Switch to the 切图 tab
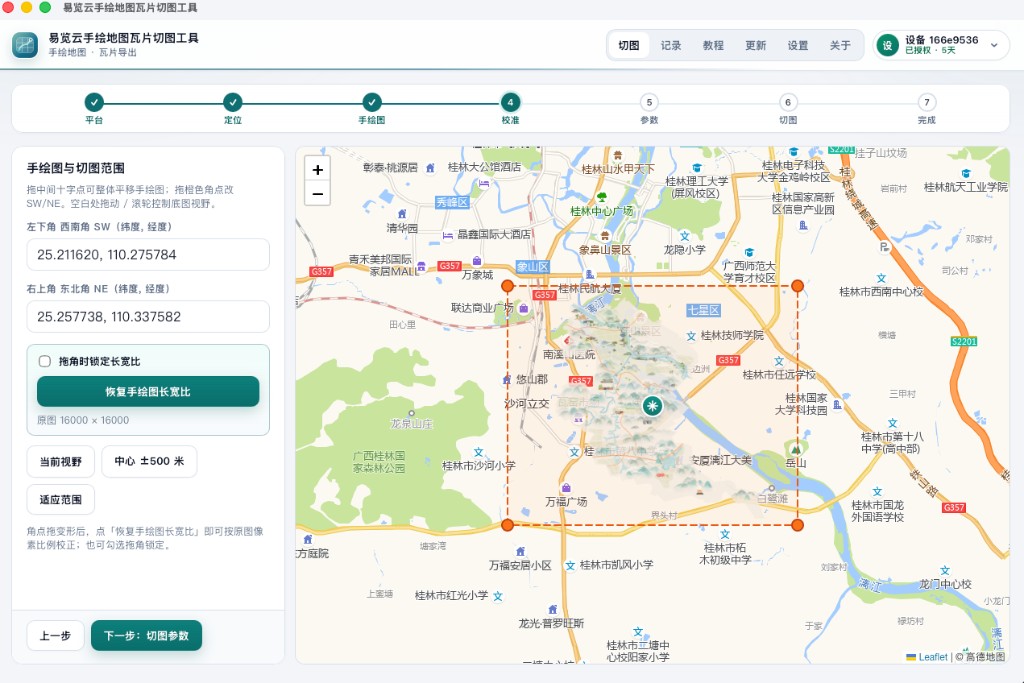The image size is (1024, 683). (628, 45)
